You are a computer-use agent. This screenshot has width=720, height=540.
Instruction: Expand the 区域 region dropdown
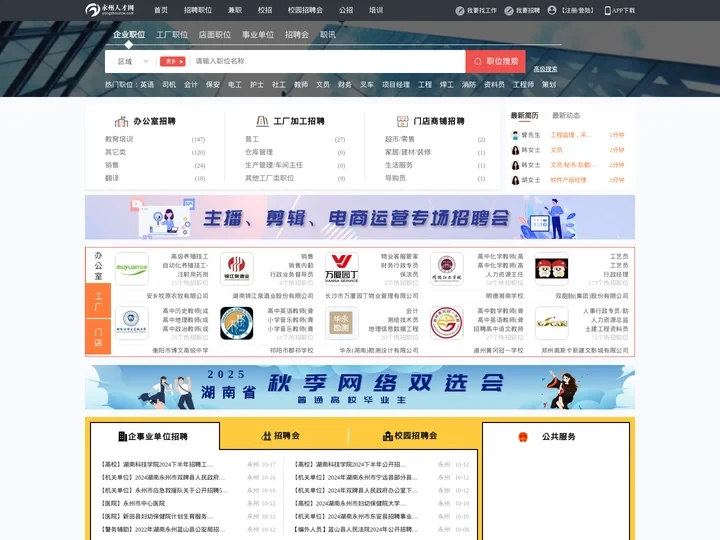click(133, 62)
